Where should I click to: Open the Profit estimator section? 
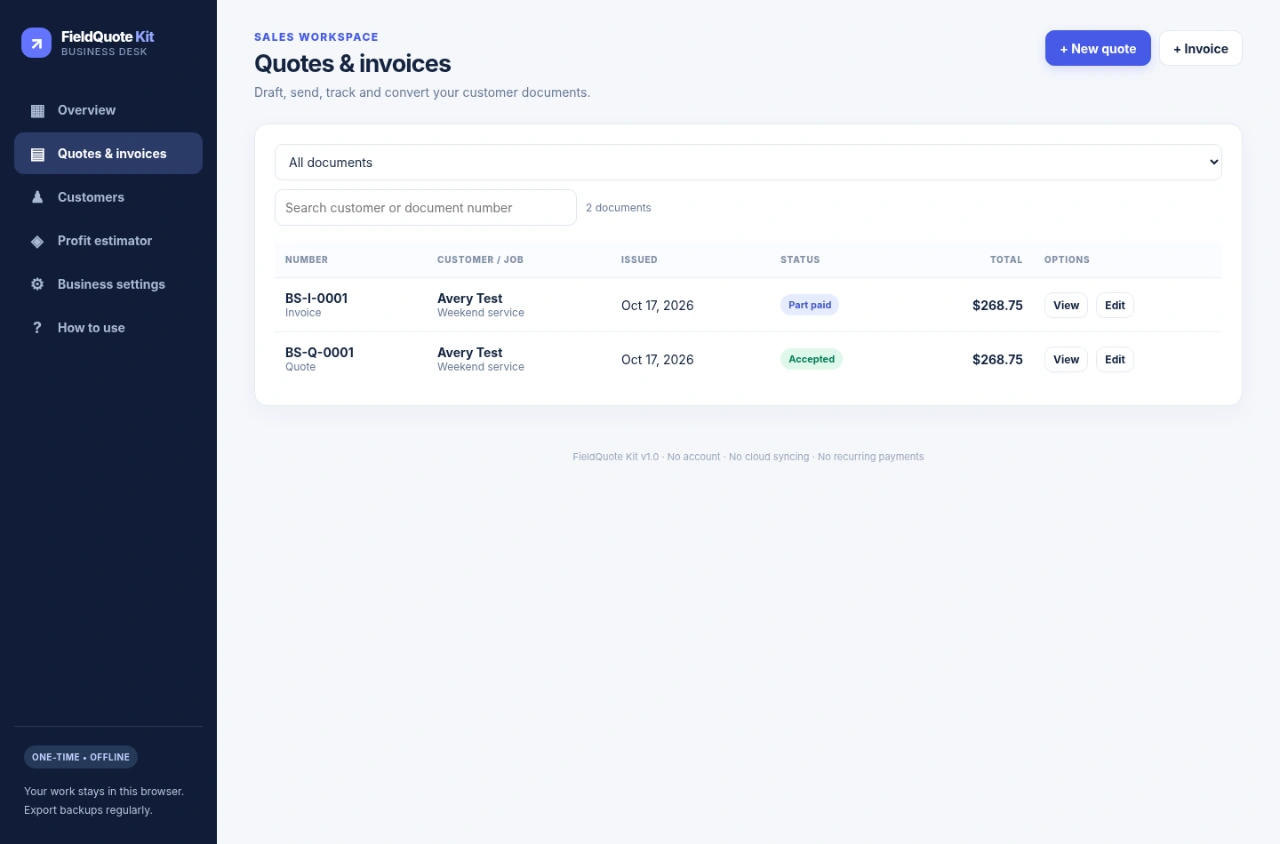click(108, 240)
